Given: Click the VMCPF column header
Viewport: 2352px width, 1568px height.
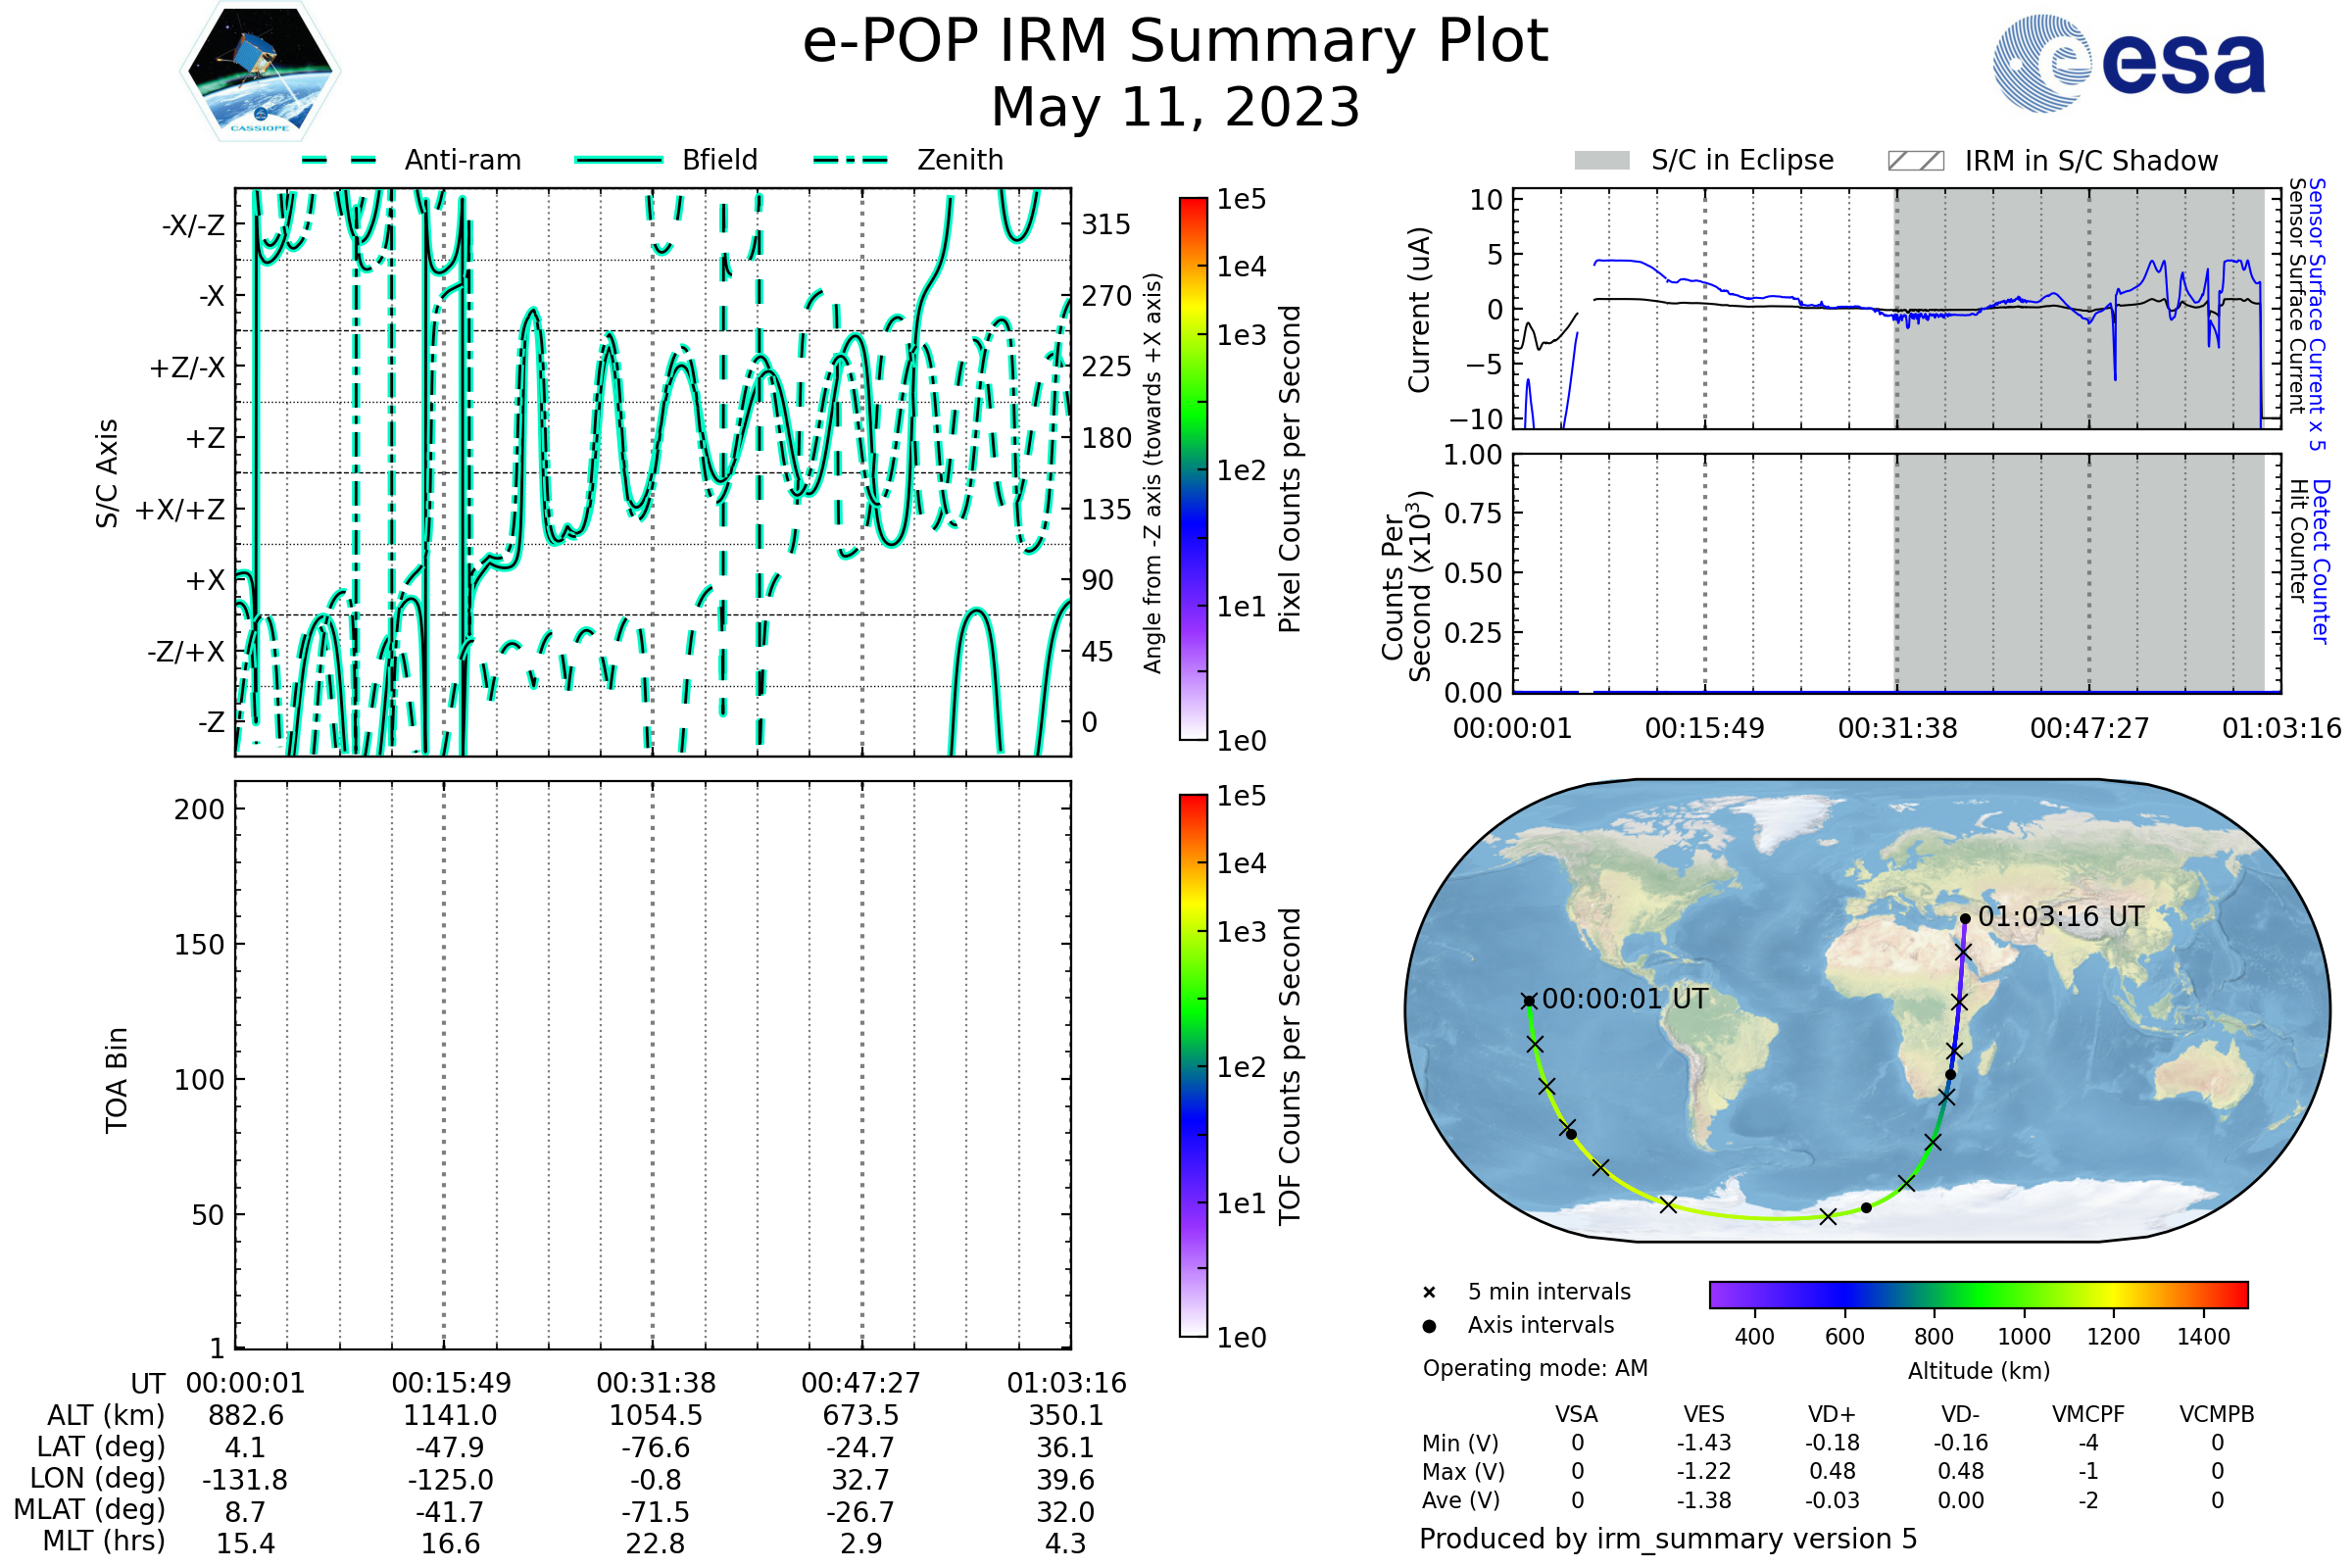Looking at the screenshot, I should [2088, 1415].
